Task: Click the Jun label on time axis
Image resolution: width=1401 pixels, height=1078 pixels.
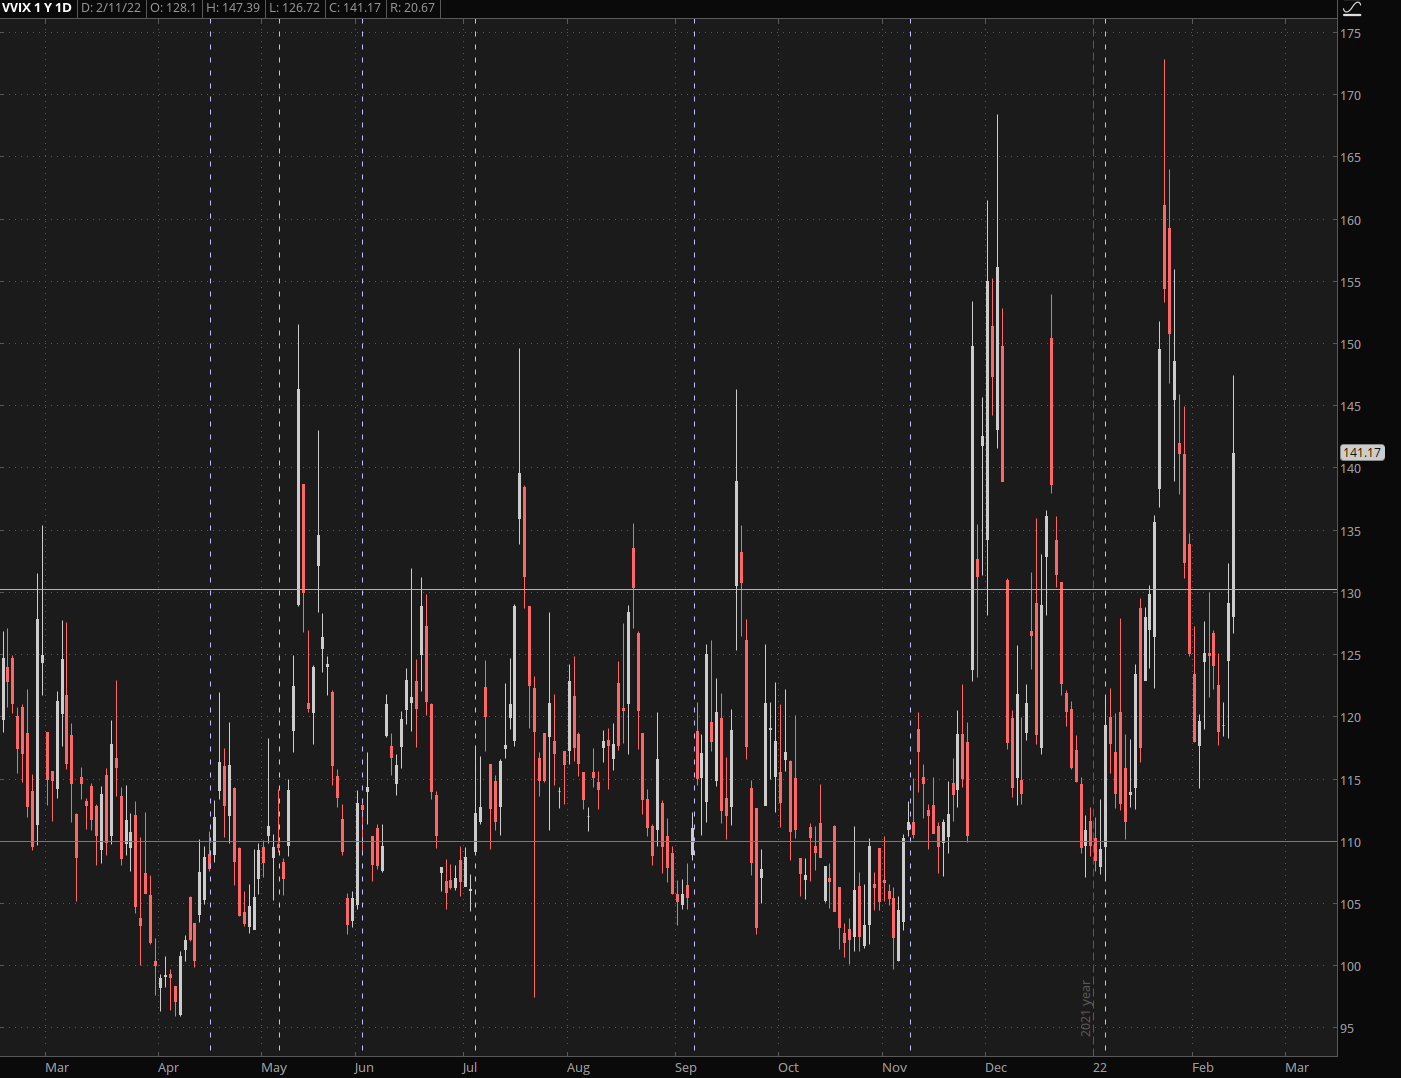Action: point(364,1068)
